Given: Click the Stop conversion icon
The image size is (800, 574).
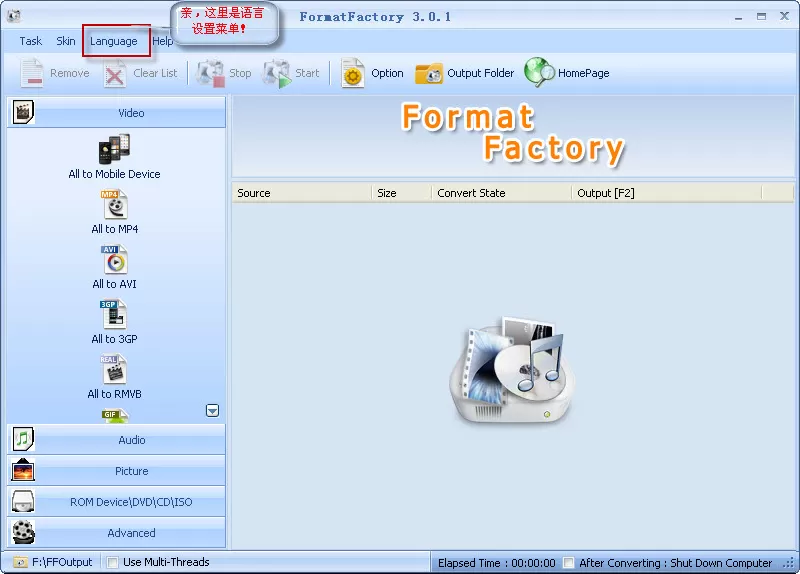Looking at the screenshot, I should (211, 74).
